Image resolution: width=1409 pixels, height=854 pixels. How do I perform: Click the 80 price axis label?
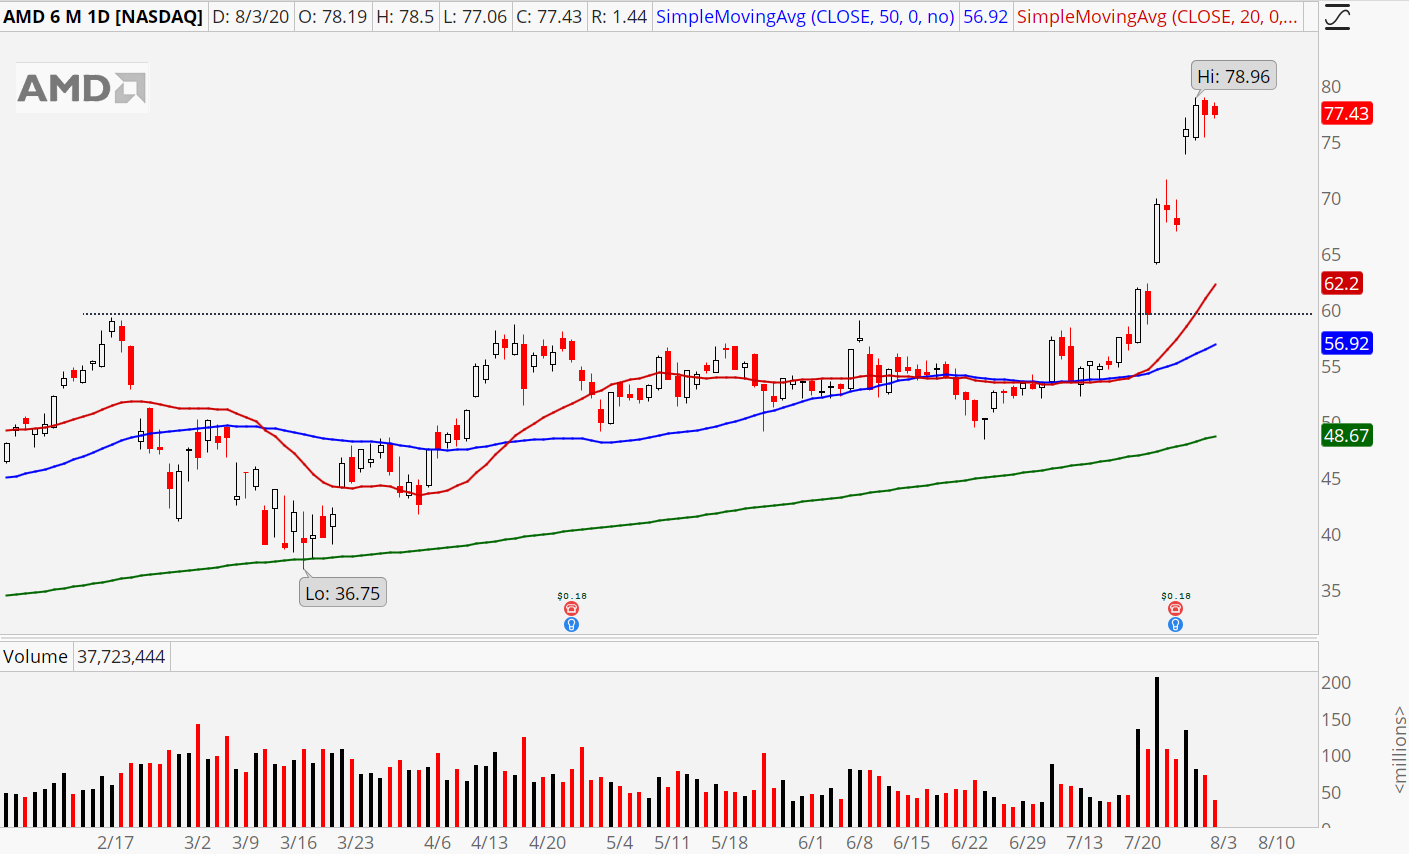(x=1331, y=87)
